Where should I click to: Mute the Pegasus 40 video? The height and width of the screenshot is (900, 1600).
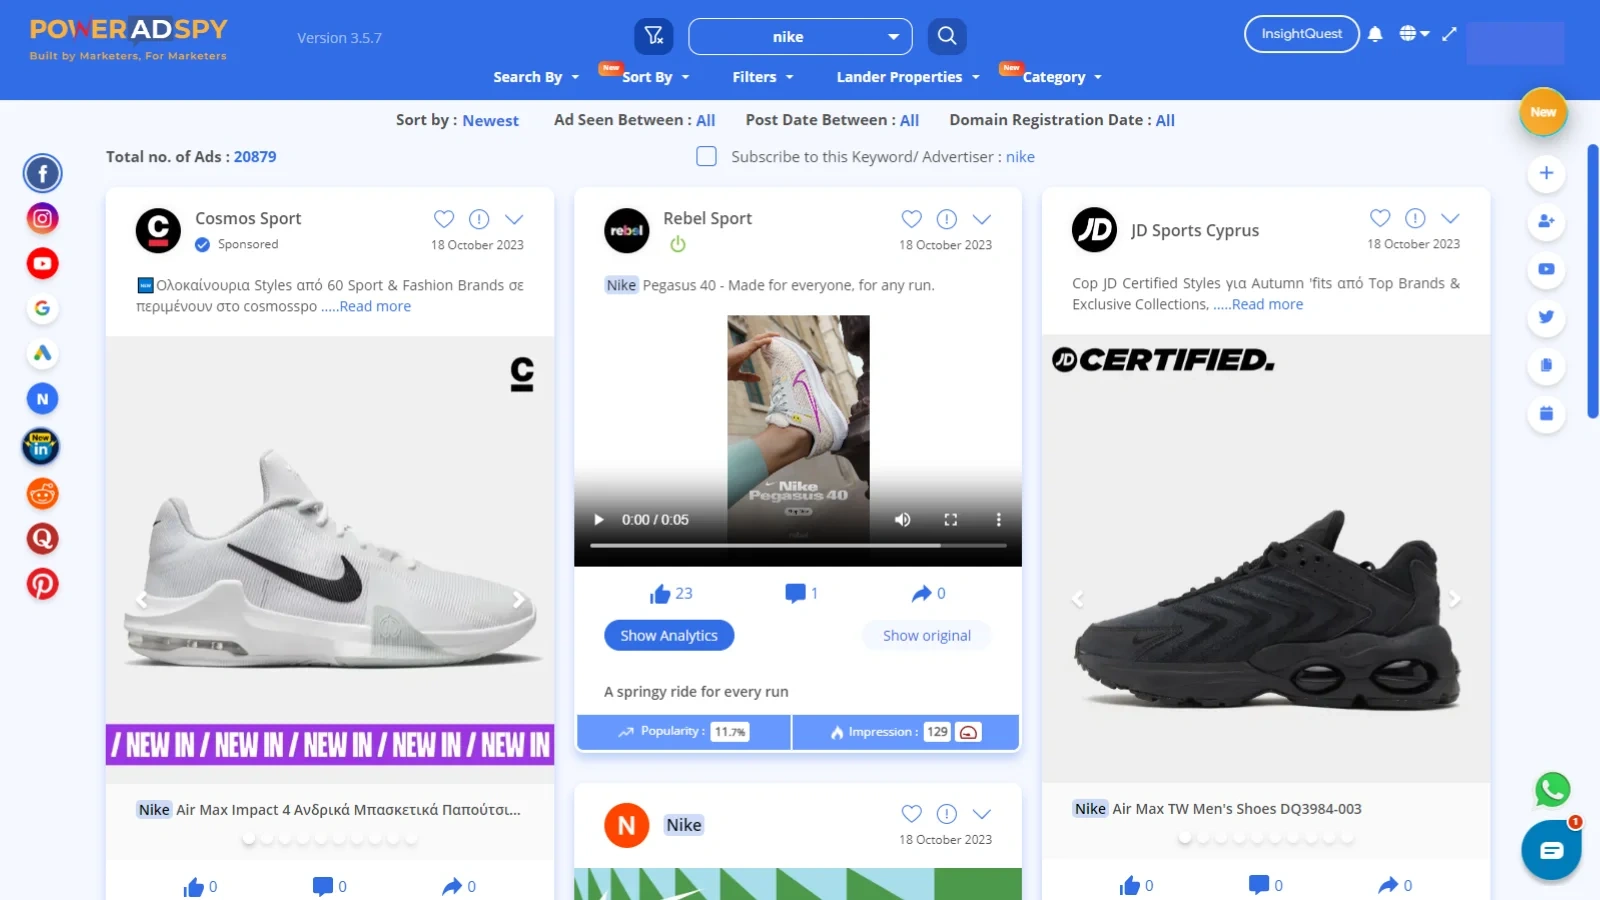(x=902, y=519)
